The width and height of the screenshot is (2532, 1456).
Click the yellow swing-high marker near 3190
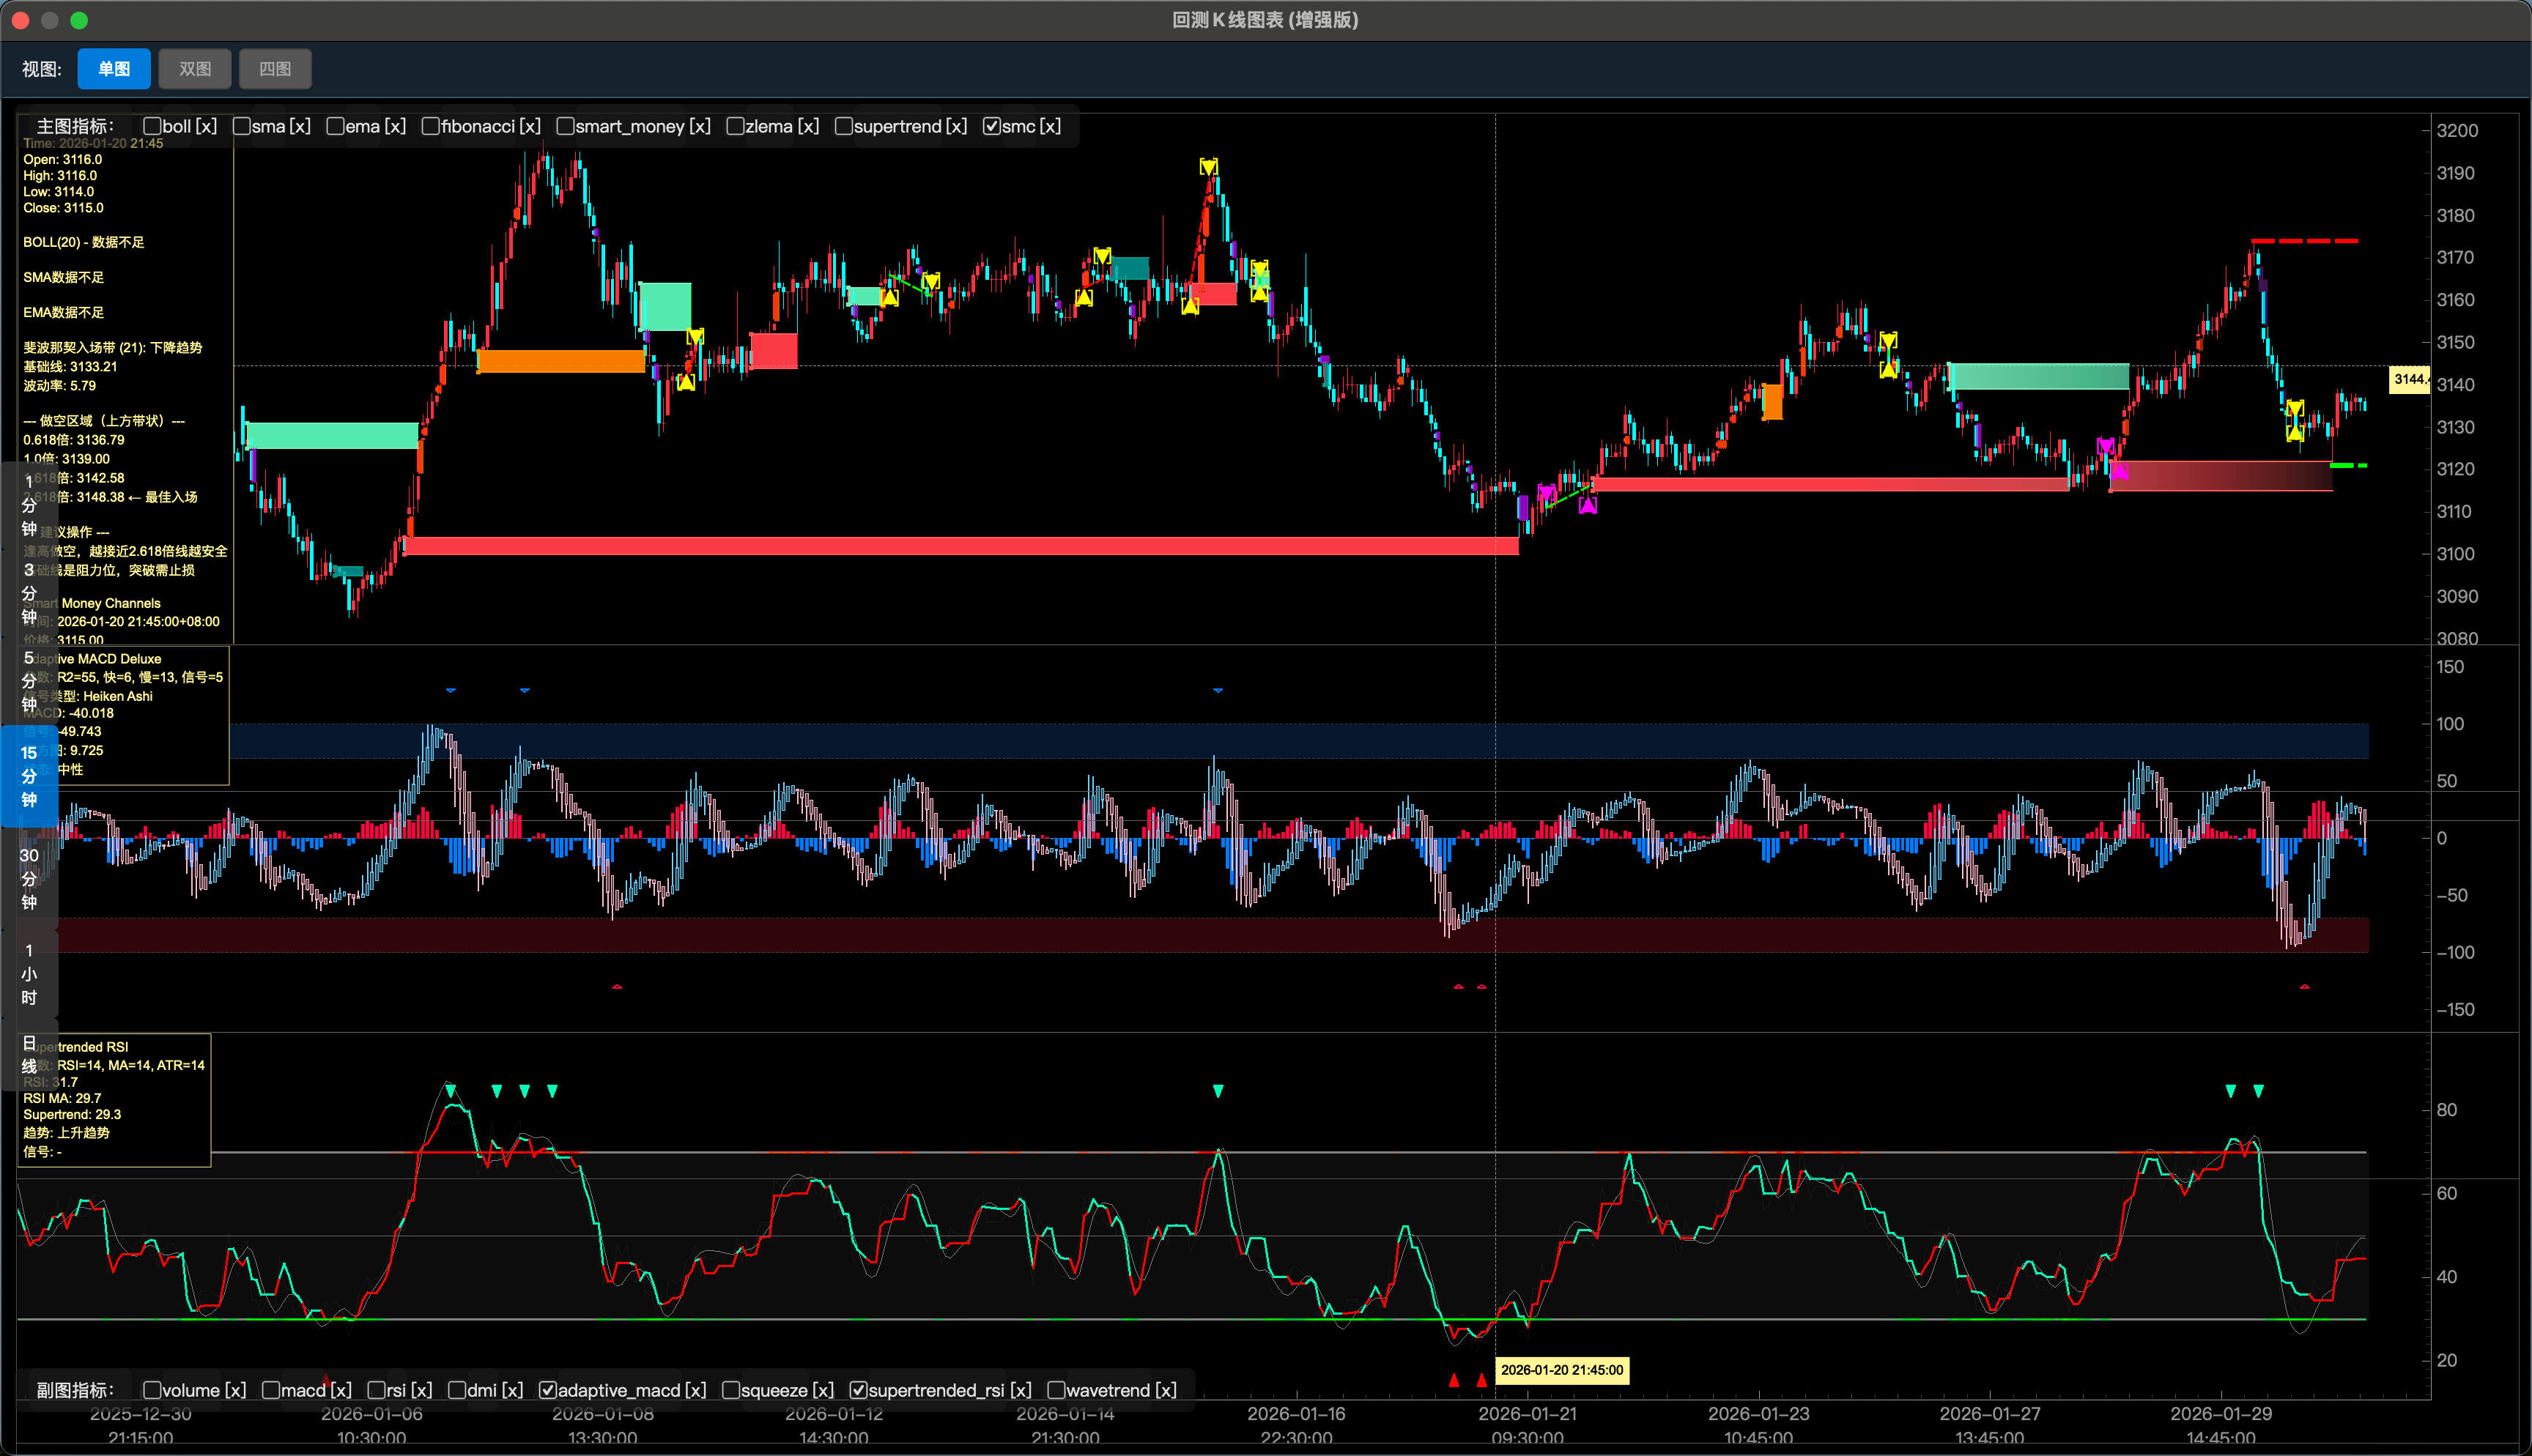[x=1208, y=166]
